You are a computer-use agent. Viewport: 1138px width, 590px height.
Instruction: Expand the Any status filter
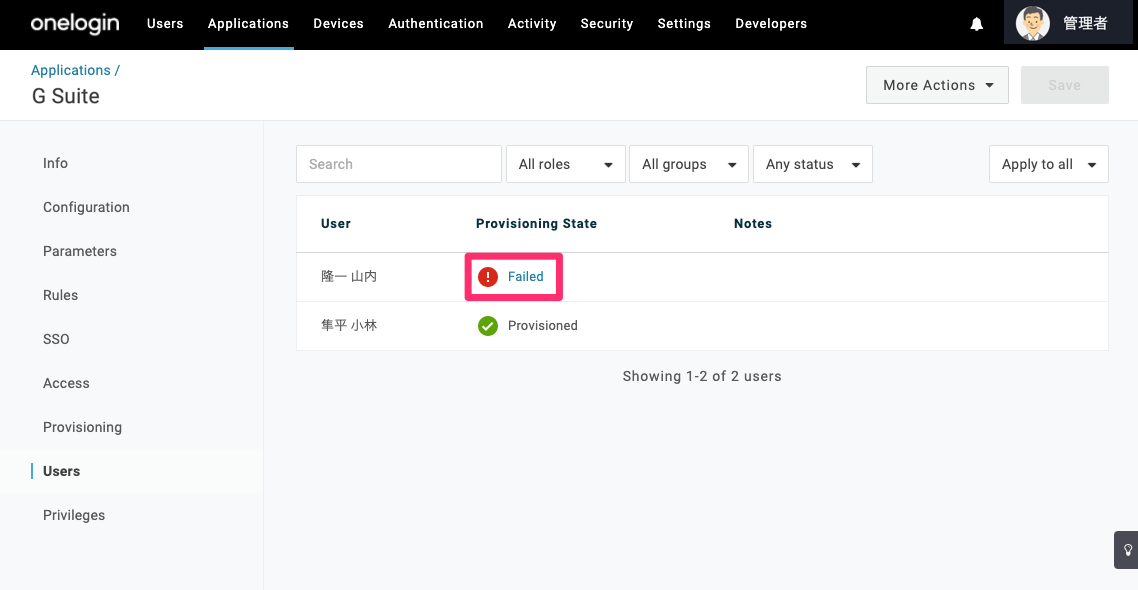(813, 164)
